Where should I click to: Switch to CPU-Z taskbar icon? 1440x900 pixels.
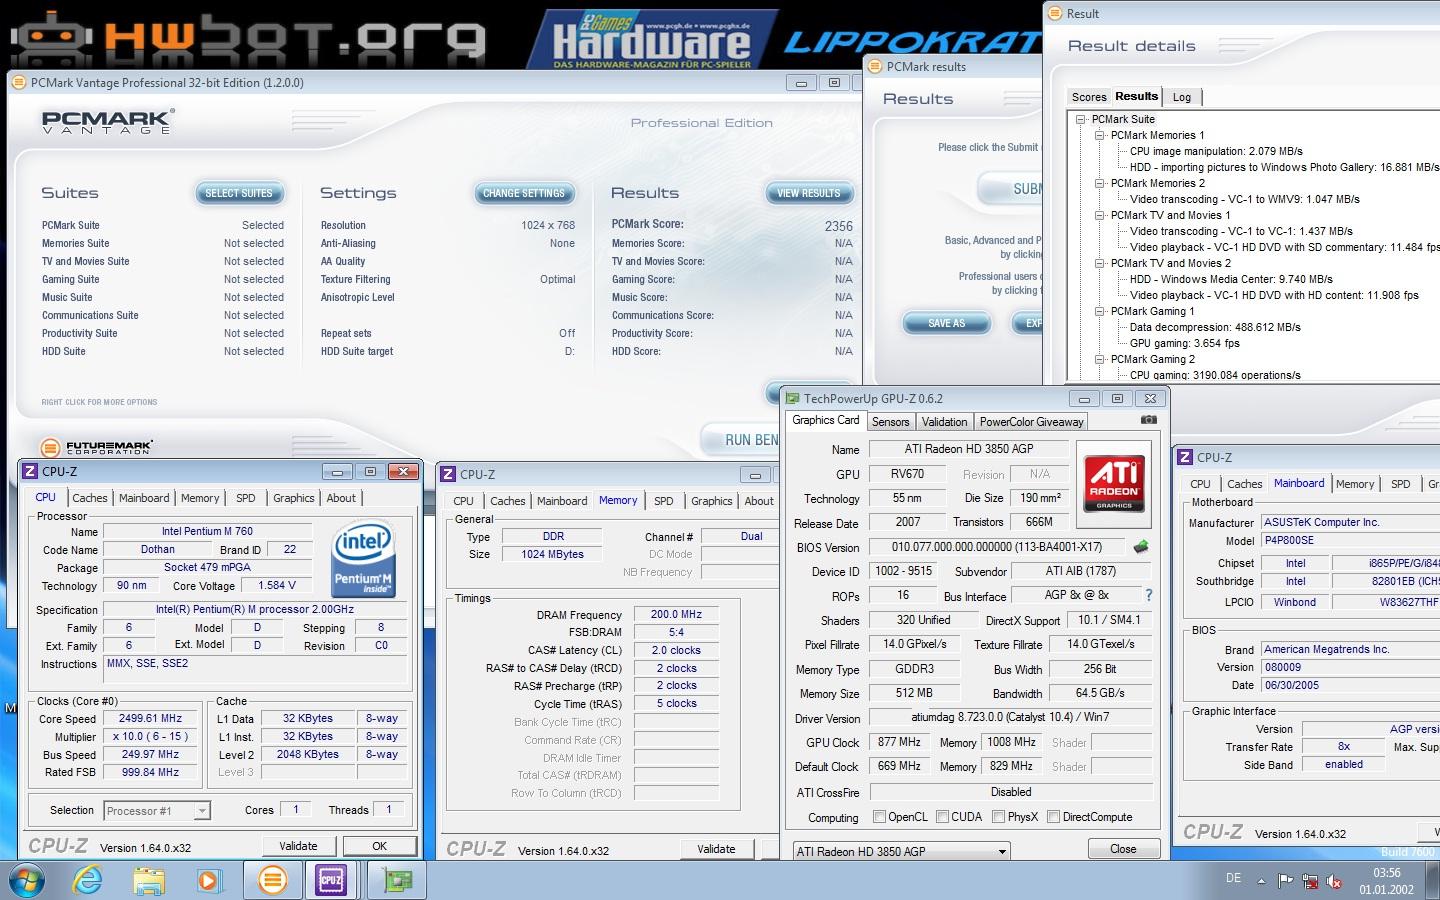point(331,880)
